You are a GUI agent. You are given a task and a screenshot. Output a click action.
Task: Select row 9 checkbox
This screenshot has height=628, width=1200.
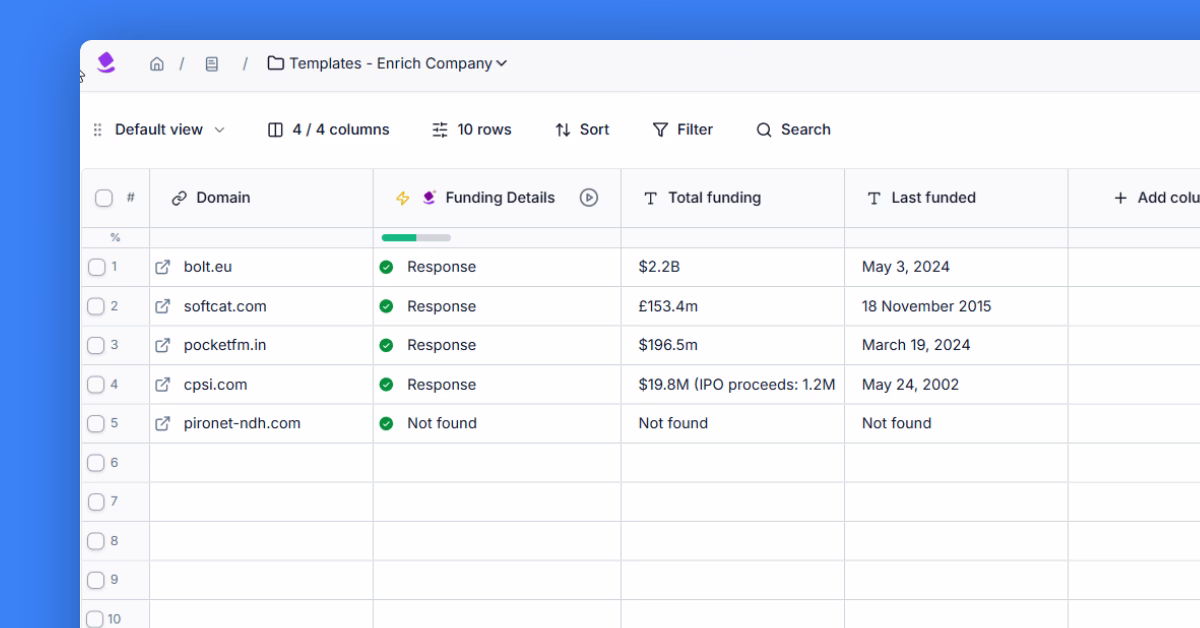pyautogui.click(x=96, y=580)
